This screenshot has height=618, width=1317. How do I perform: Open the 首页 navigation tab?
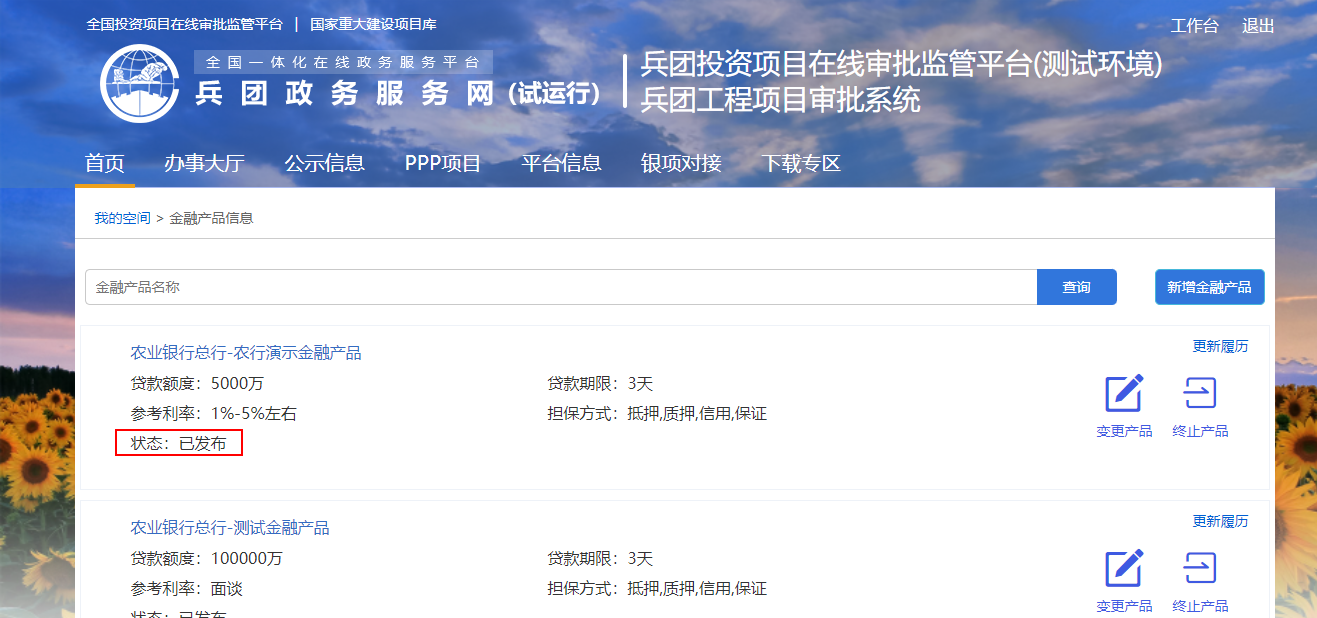105,164
